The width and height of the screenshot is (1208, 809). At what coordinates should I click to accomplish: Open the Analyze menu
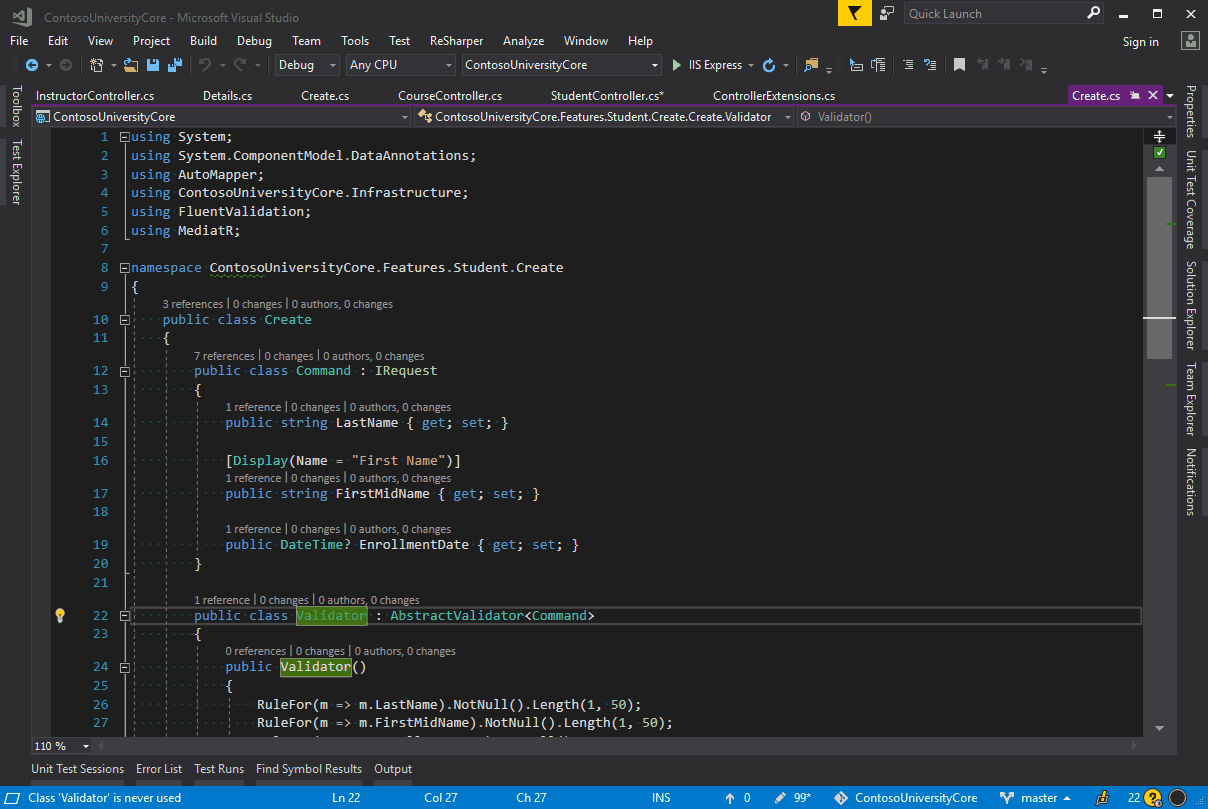(523, 41)
